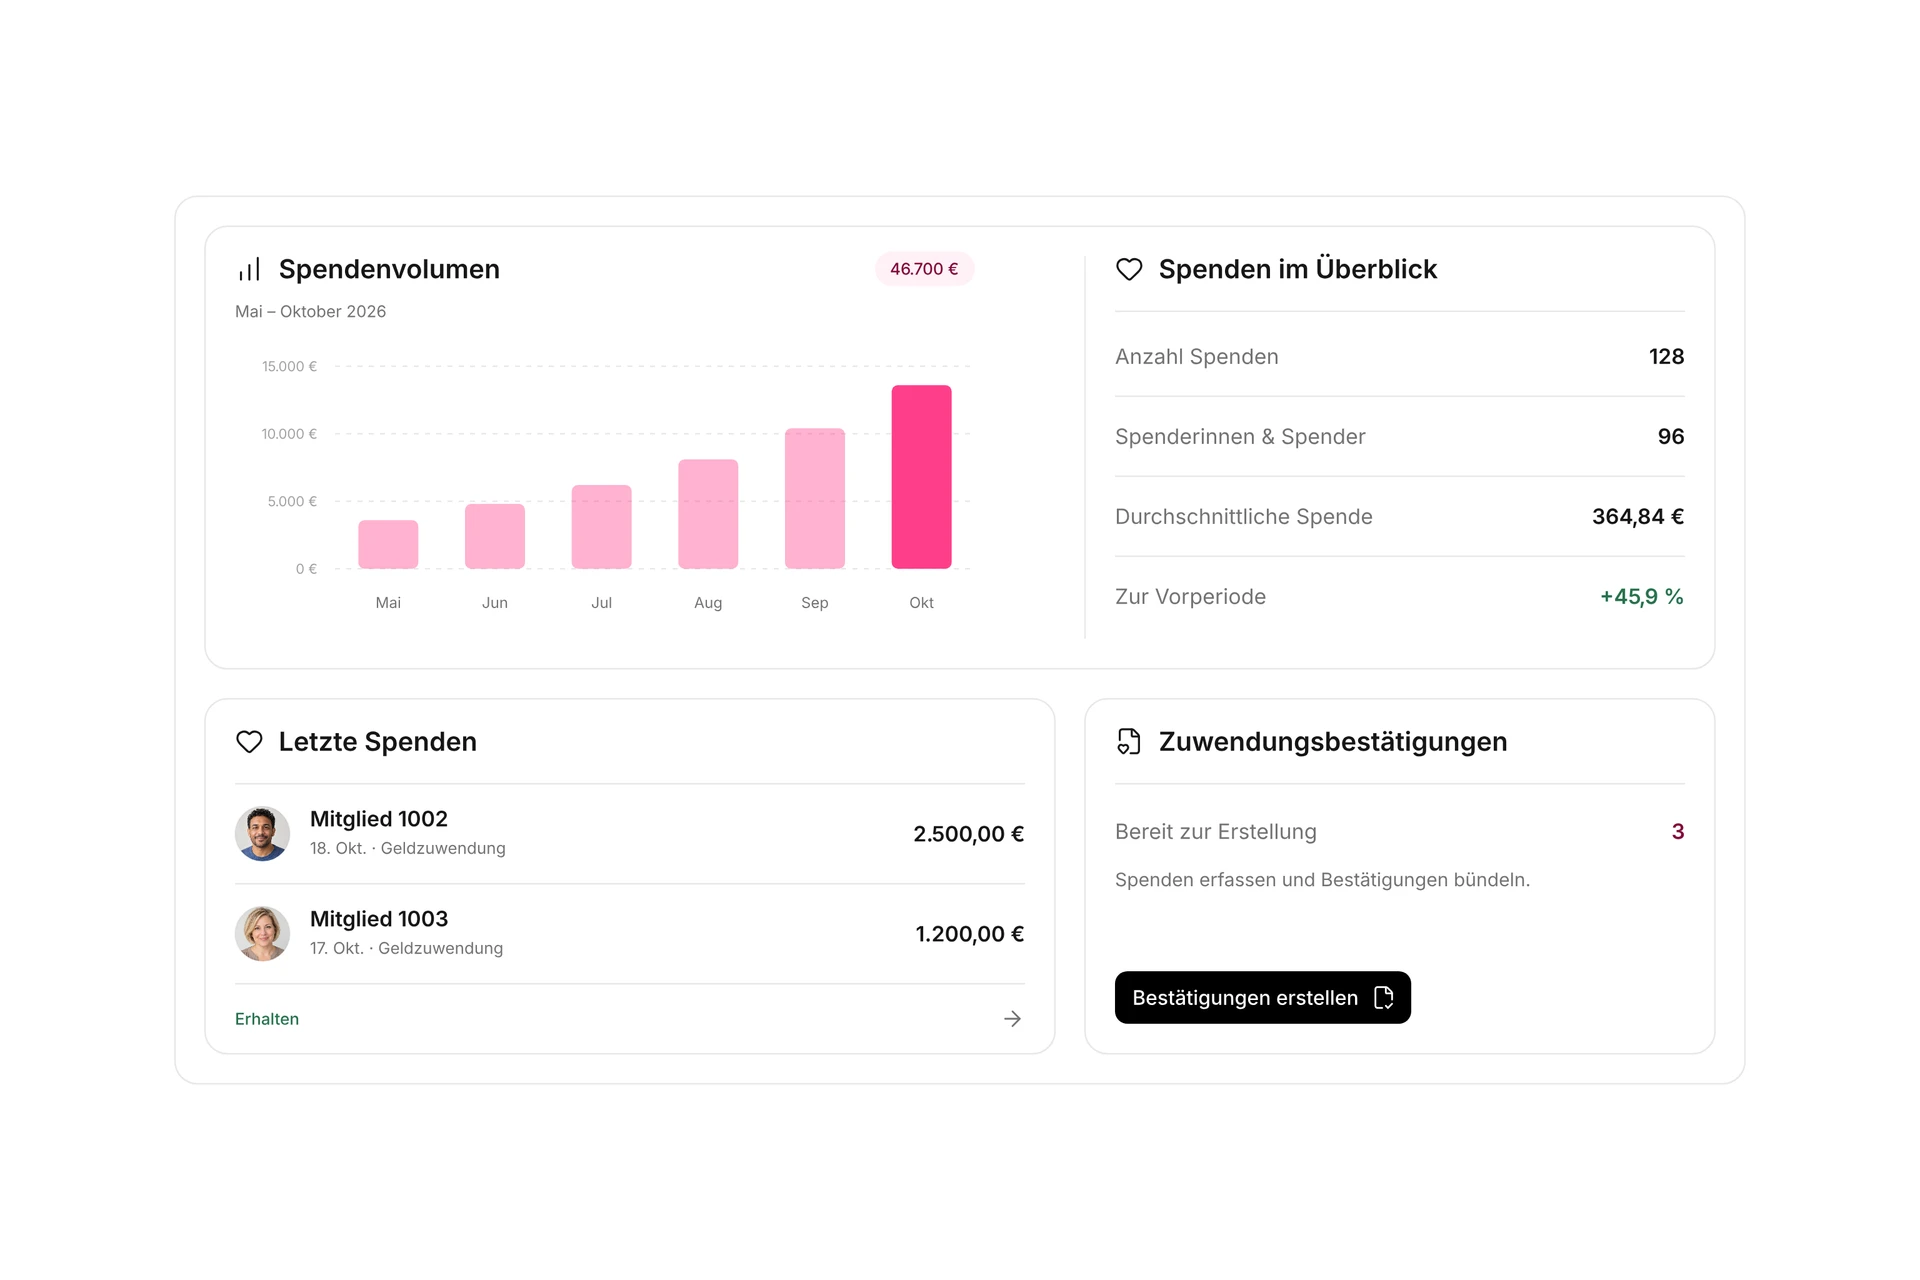Click the 15.000 € axis label

[x=289, y=366]
